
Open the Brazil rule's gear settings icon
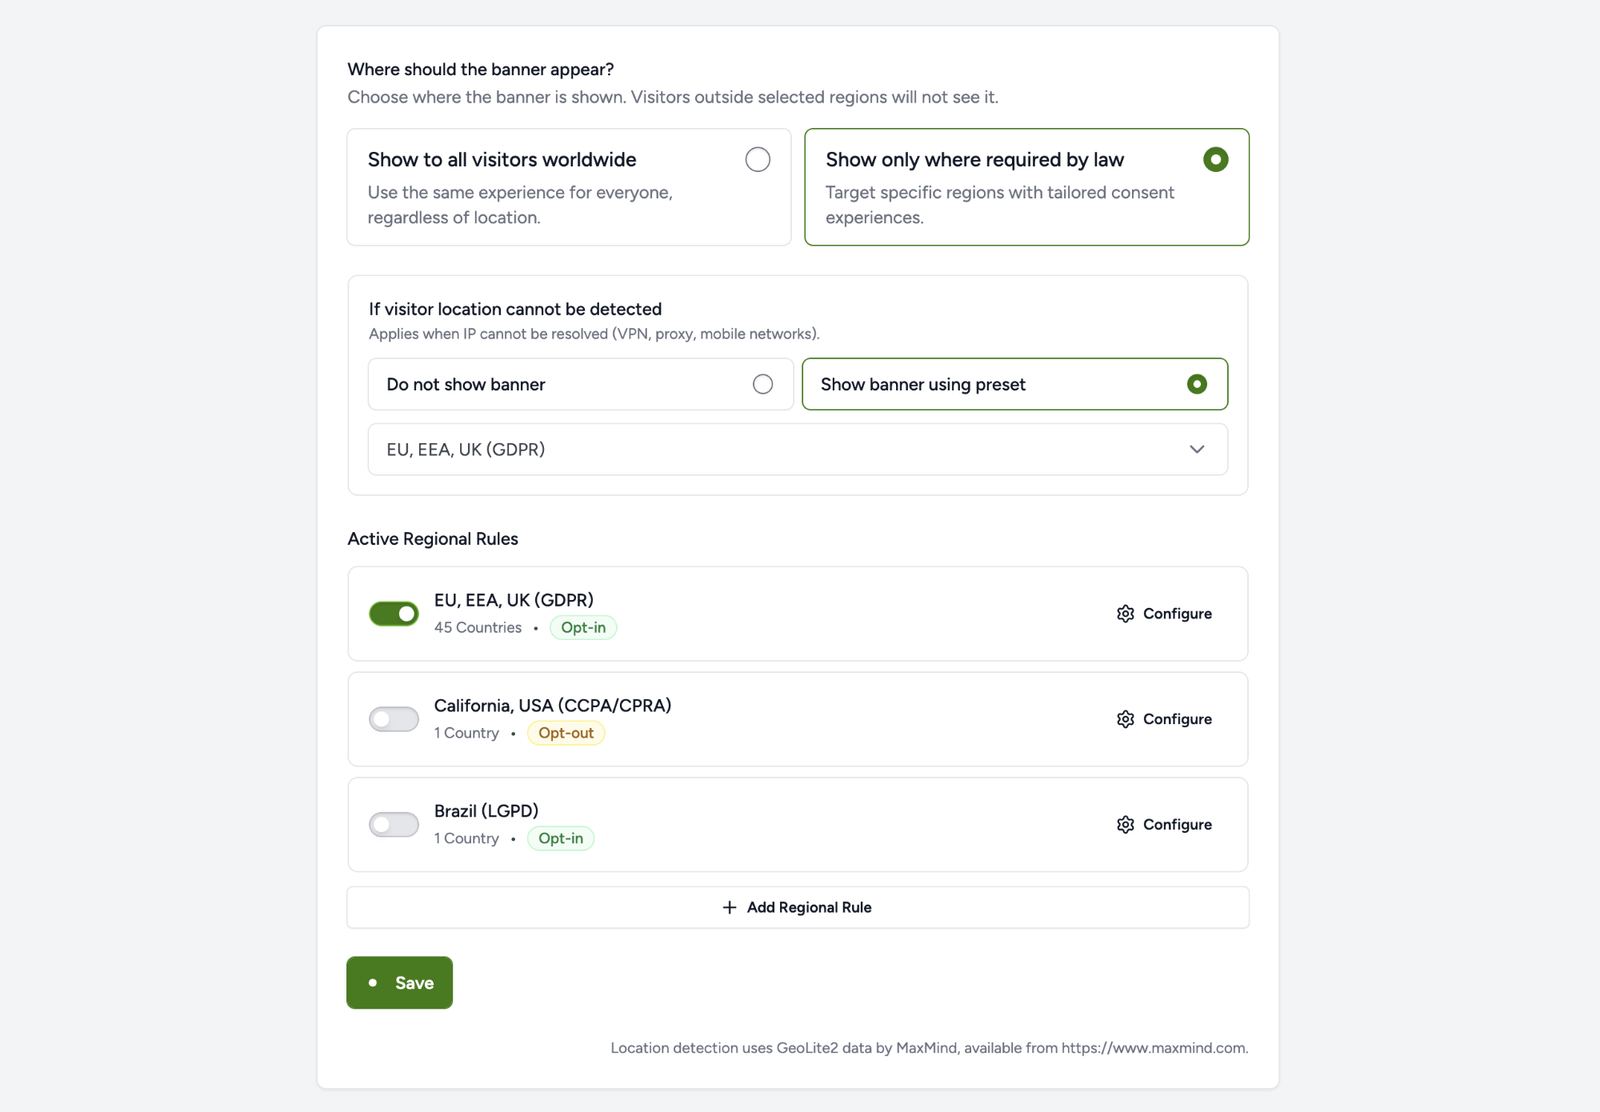[1125, 824]
